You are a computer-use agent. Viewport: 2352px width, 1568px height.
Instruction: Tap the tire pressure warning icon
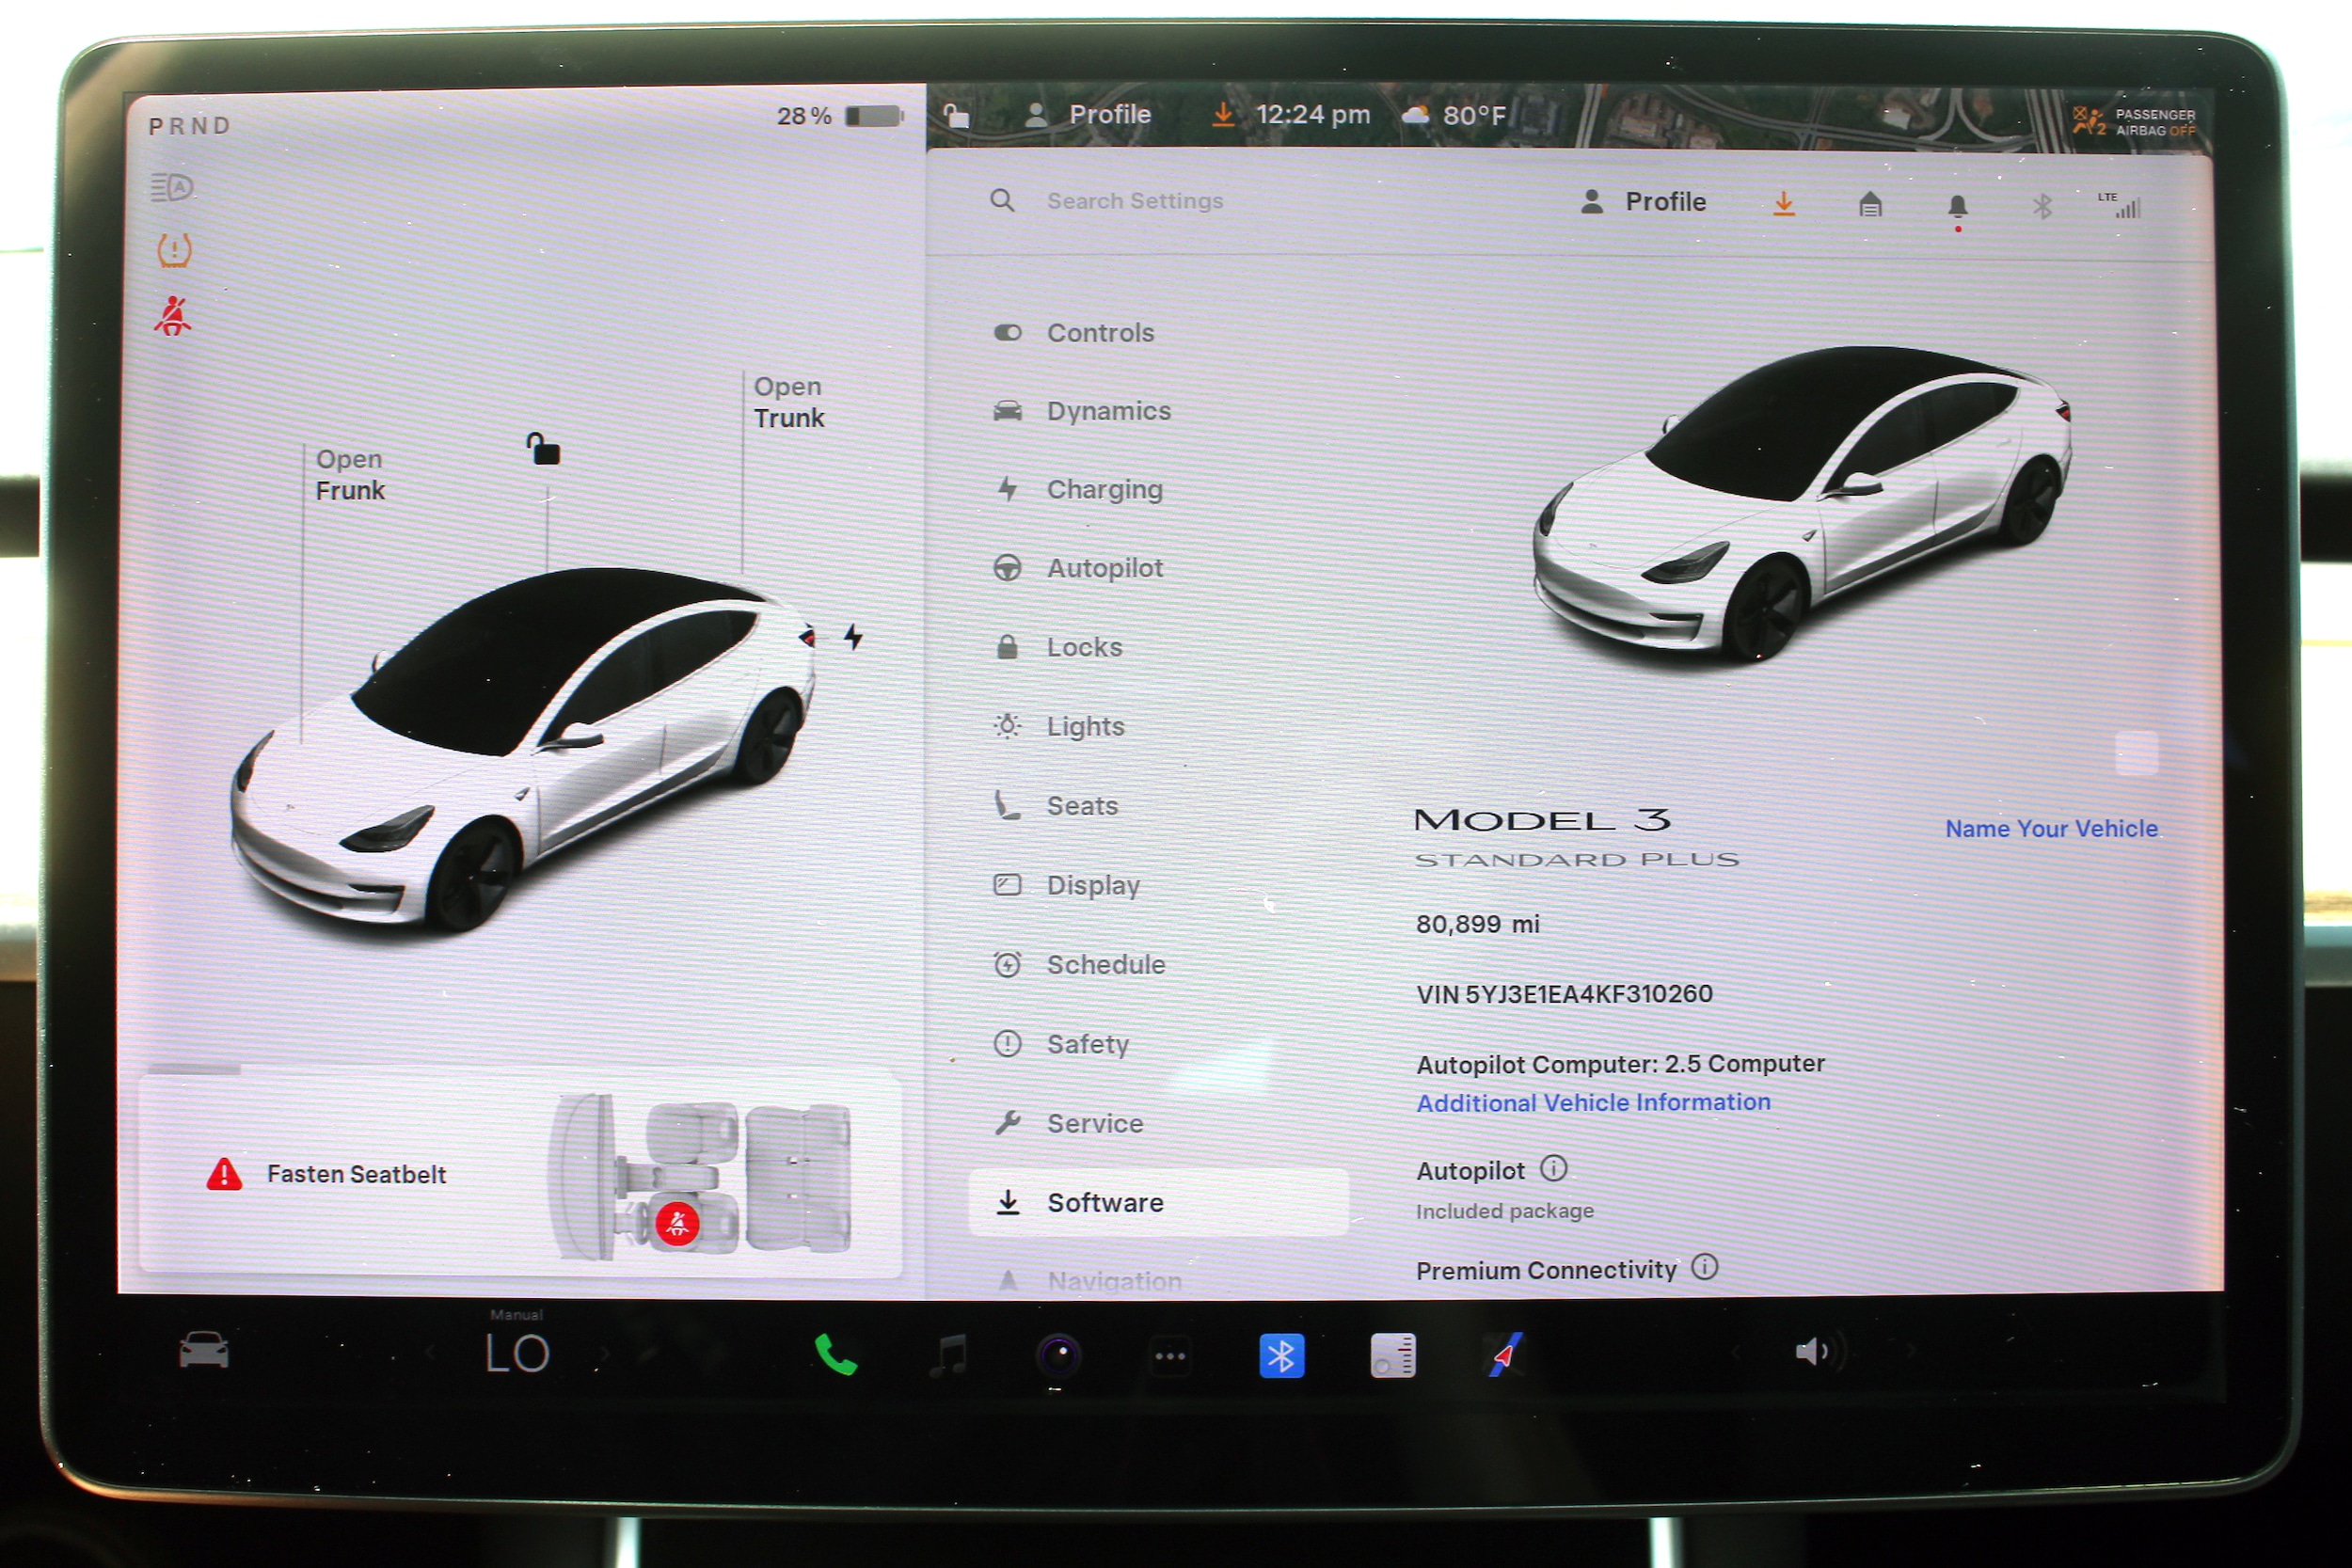pyautogui.click(x=174, y=250)
